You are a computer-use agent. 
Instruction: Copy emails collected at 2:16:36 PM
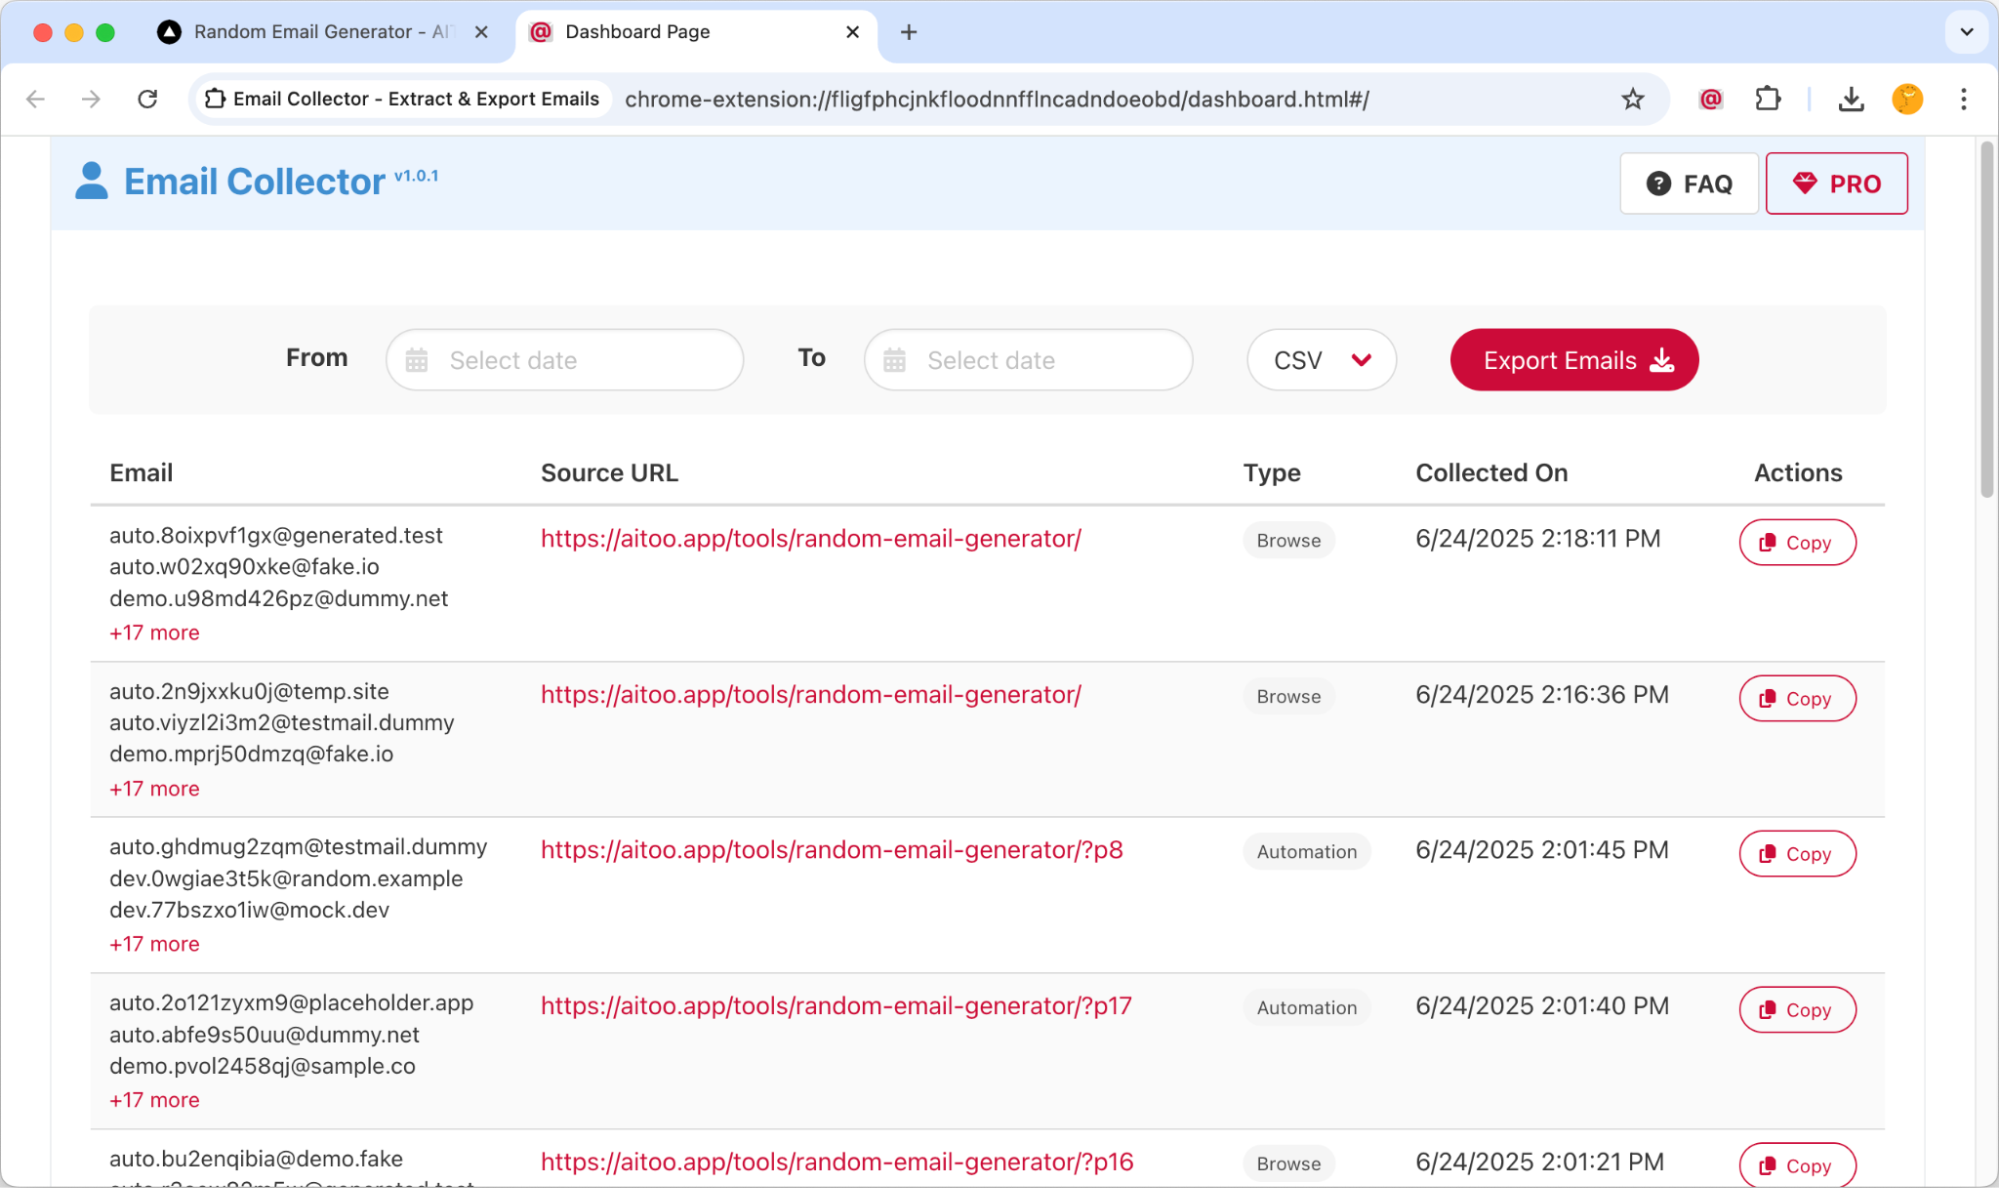pyautogui.click(x=1797, y=698)
